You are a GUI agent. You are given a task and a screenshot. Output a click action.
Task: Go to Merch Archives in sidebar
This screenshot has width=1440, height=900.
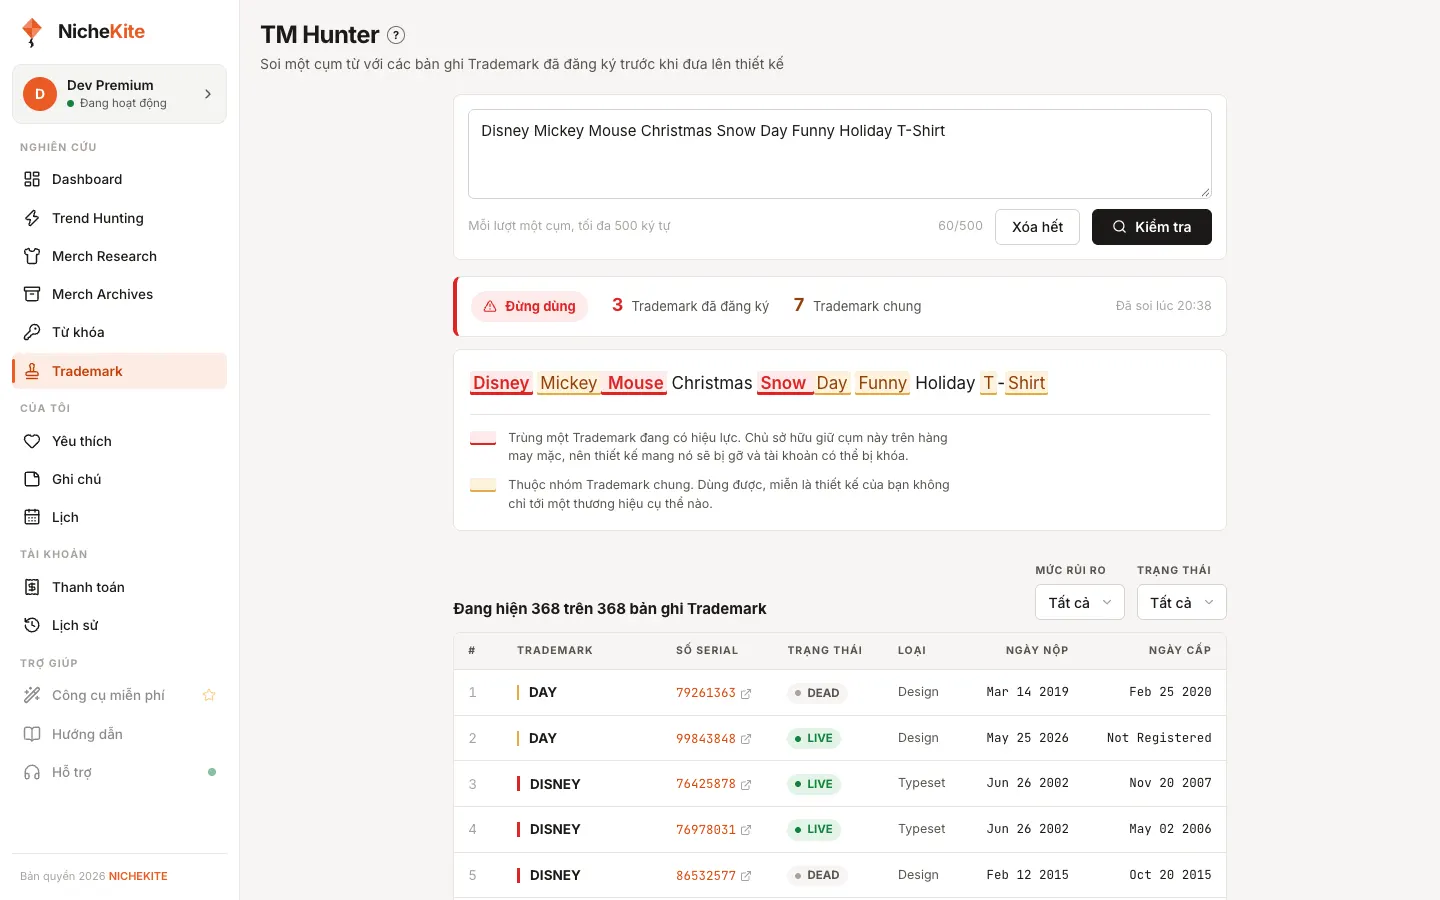(x=120, y=294)
